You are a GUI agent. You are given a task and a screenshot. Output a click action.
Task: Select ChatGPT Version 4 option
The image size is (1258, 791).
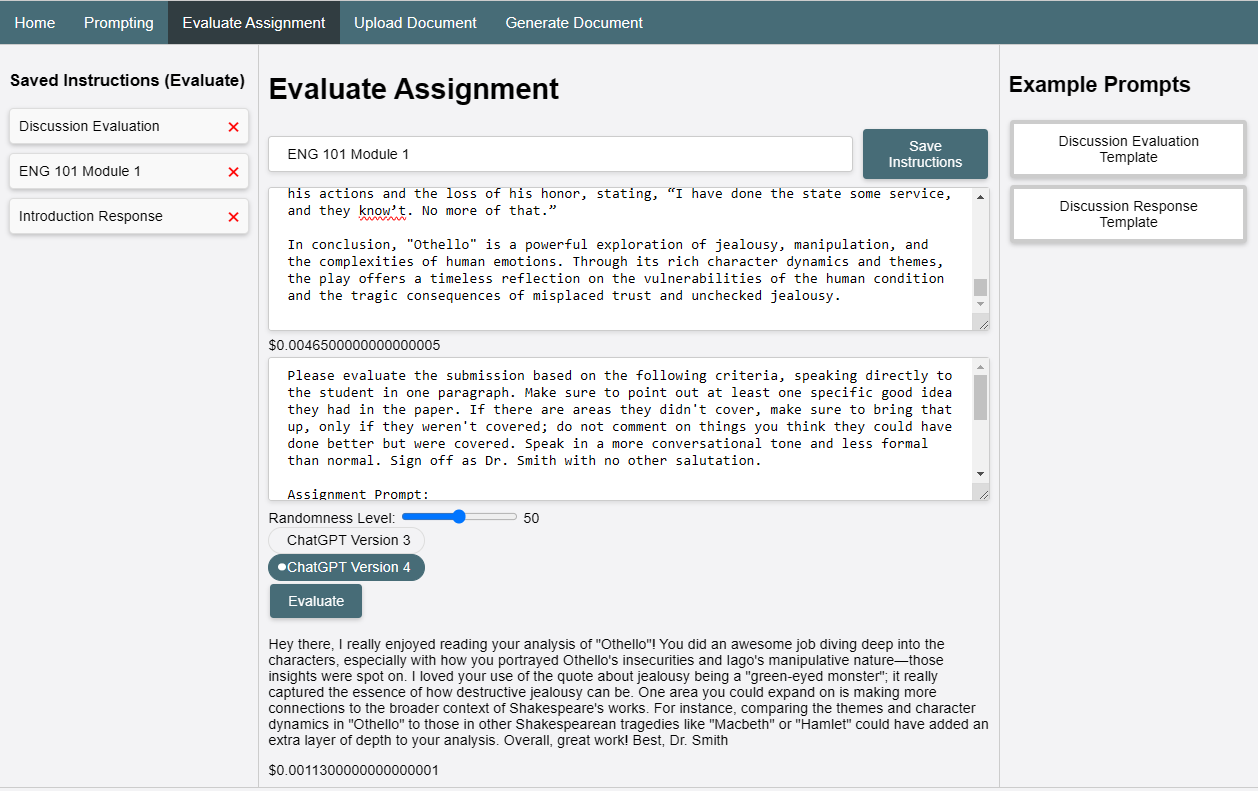click(347, 567)
